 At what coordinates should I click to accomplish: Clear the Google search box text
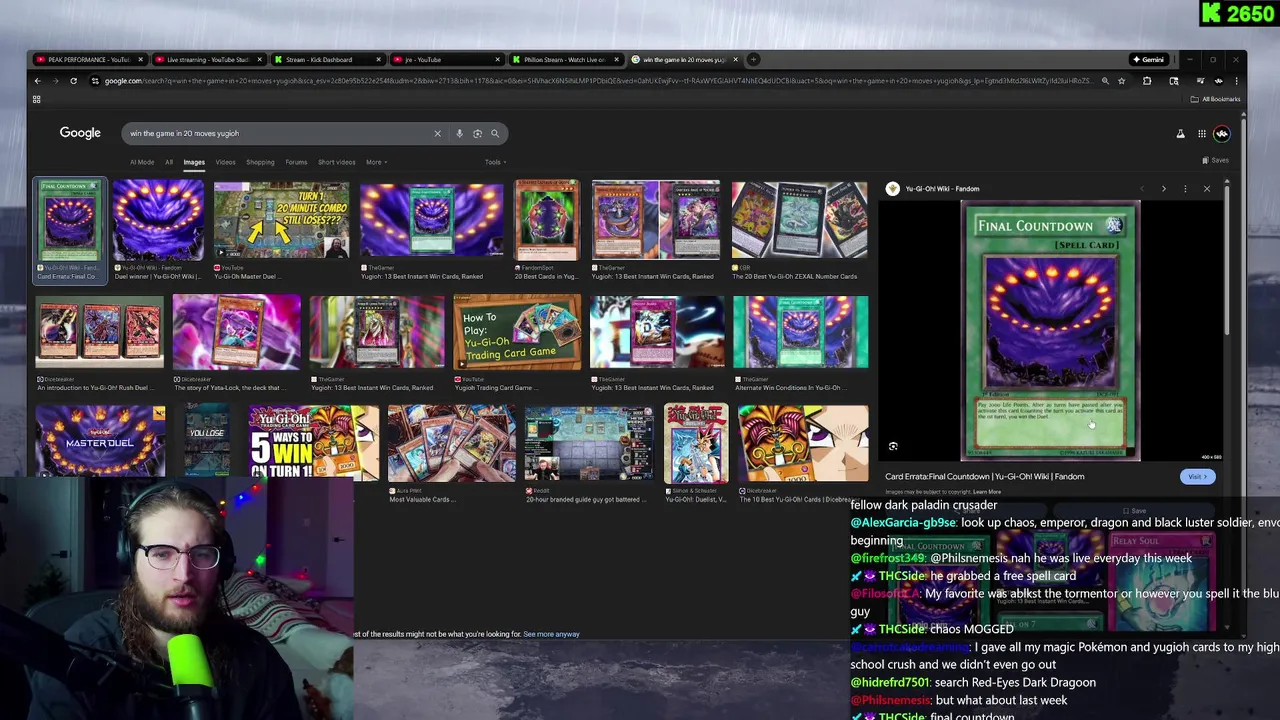click(x=437, y=133)
